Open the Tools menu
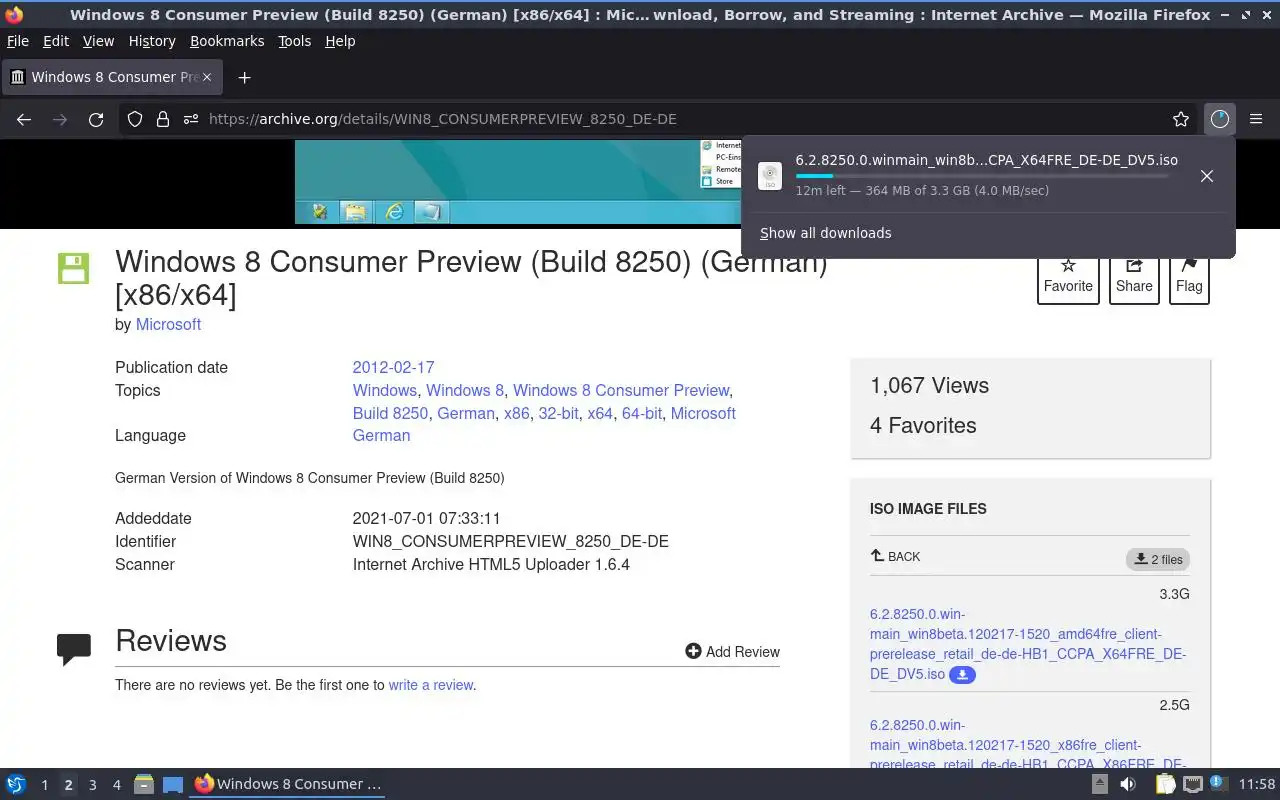 (x=294, y=41)
